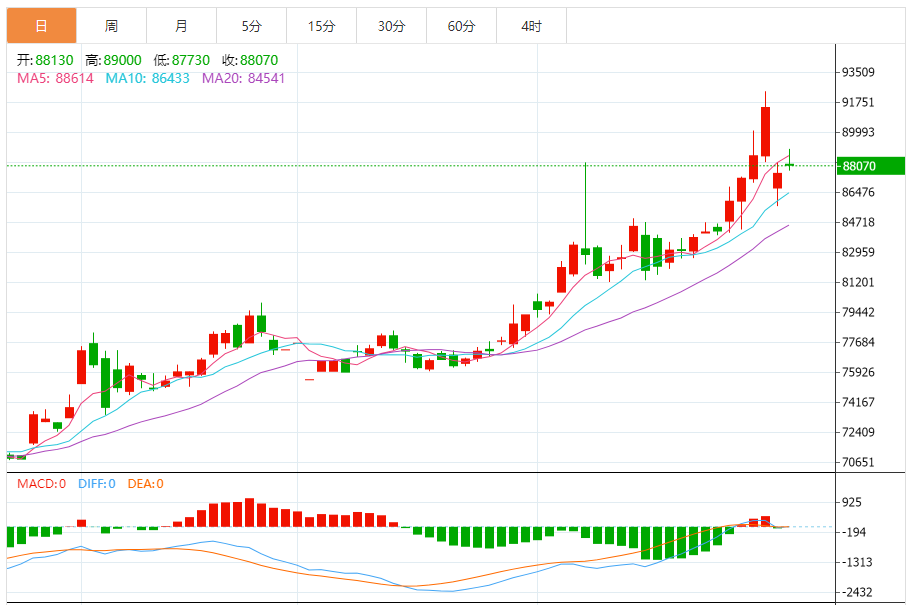Select the 周 weekly chart tab
The width and height of the screenshot is (911, 605).
click(x=111, y=26)
